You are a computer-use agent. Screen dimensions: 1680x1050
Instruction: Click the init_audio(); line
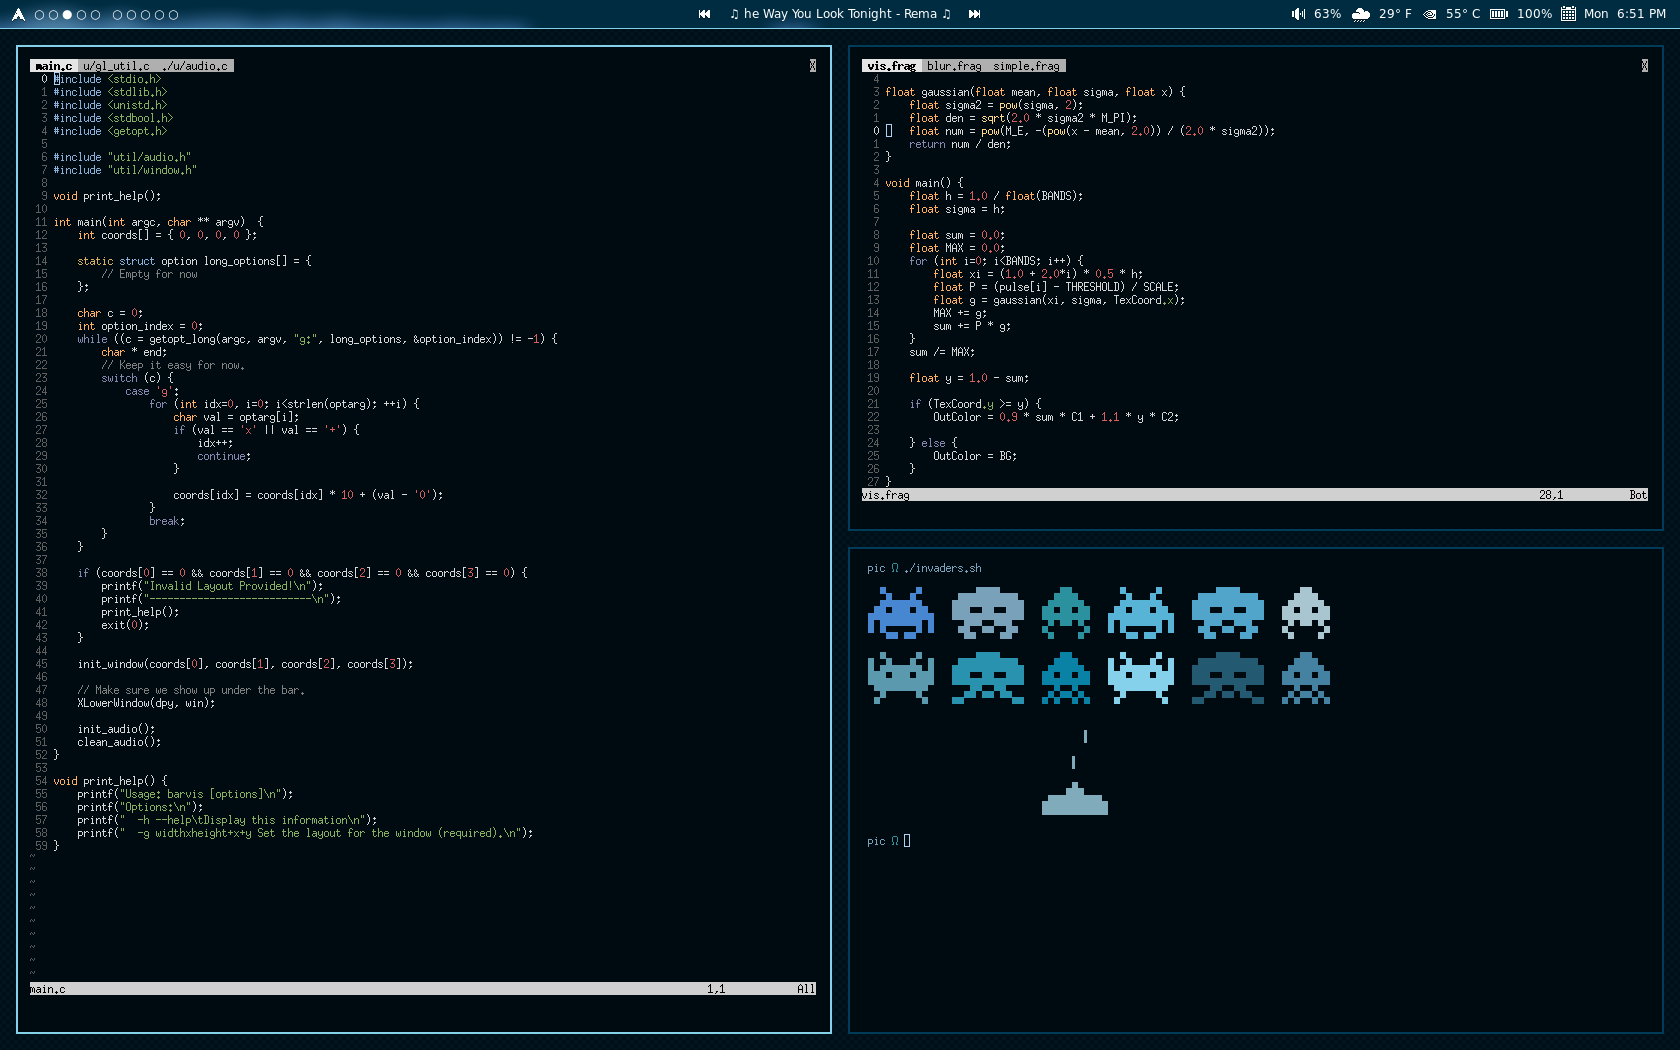pos(116,729)
